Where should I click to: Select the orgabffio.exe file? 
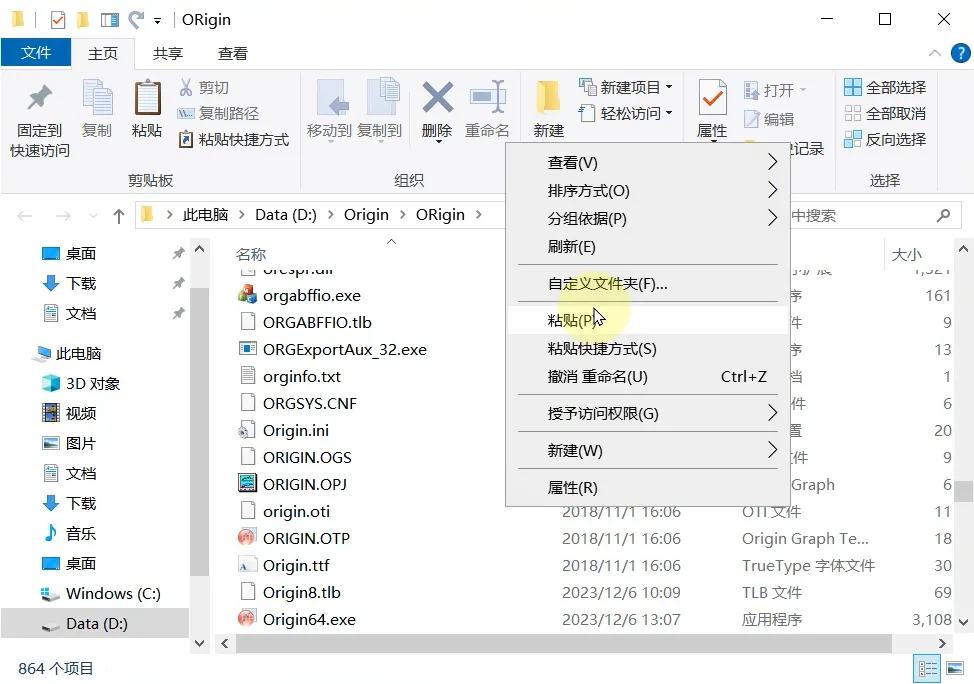pyautogui.click(x=312, y=295)
